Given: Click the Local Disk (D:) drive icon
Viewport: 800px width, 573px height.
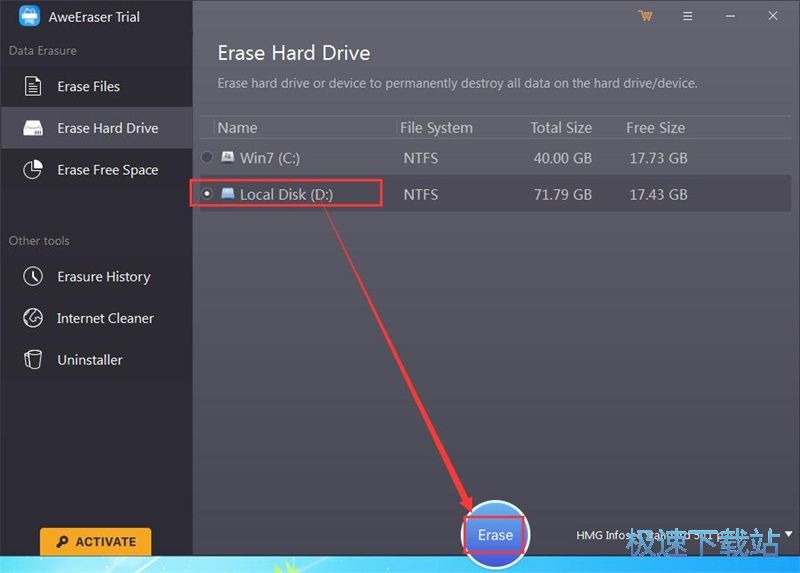Looking at the screenshot, I should tap(228, 193).
